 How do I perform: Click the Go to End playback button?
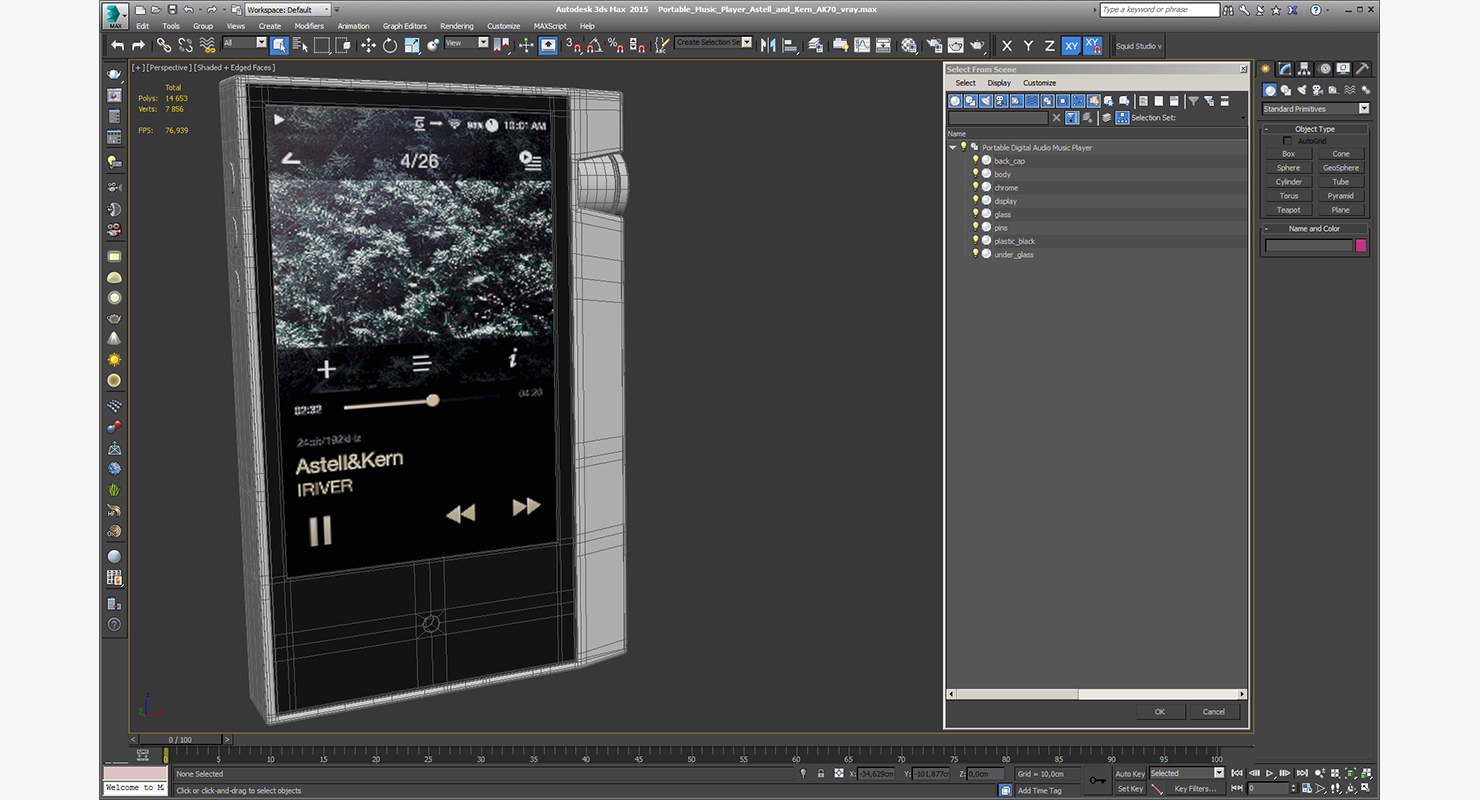[1302, 773]
